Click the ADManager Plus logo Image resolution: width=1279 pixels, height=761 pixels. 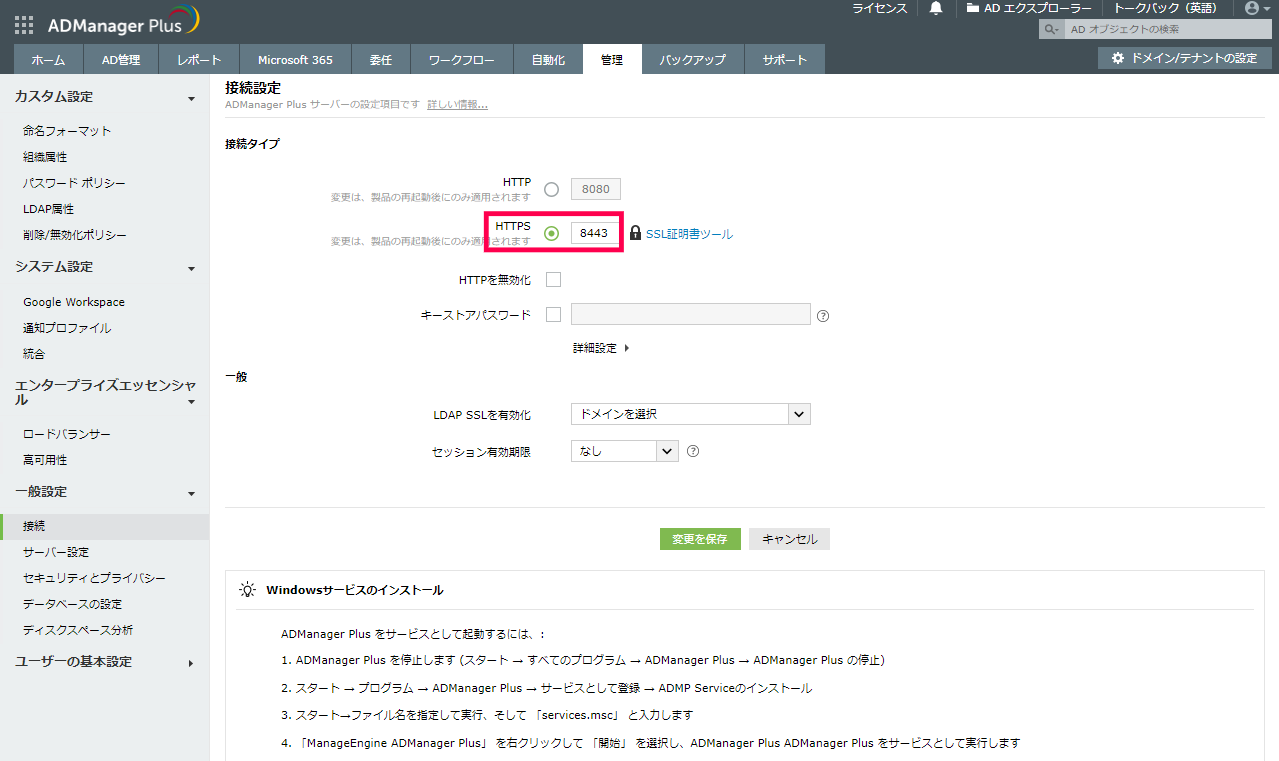(x=123, y=21)
